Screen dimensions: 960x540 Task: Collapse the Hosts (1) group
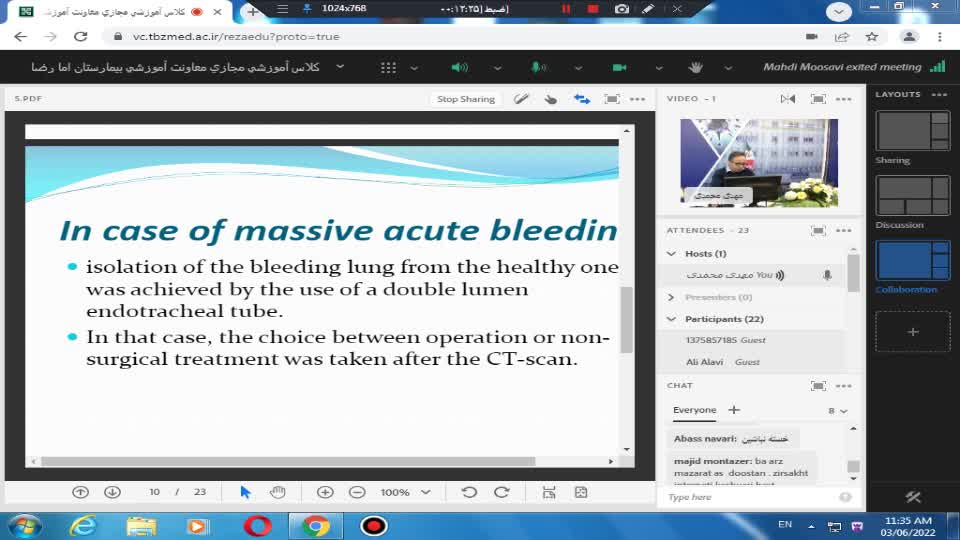[672, 254]
